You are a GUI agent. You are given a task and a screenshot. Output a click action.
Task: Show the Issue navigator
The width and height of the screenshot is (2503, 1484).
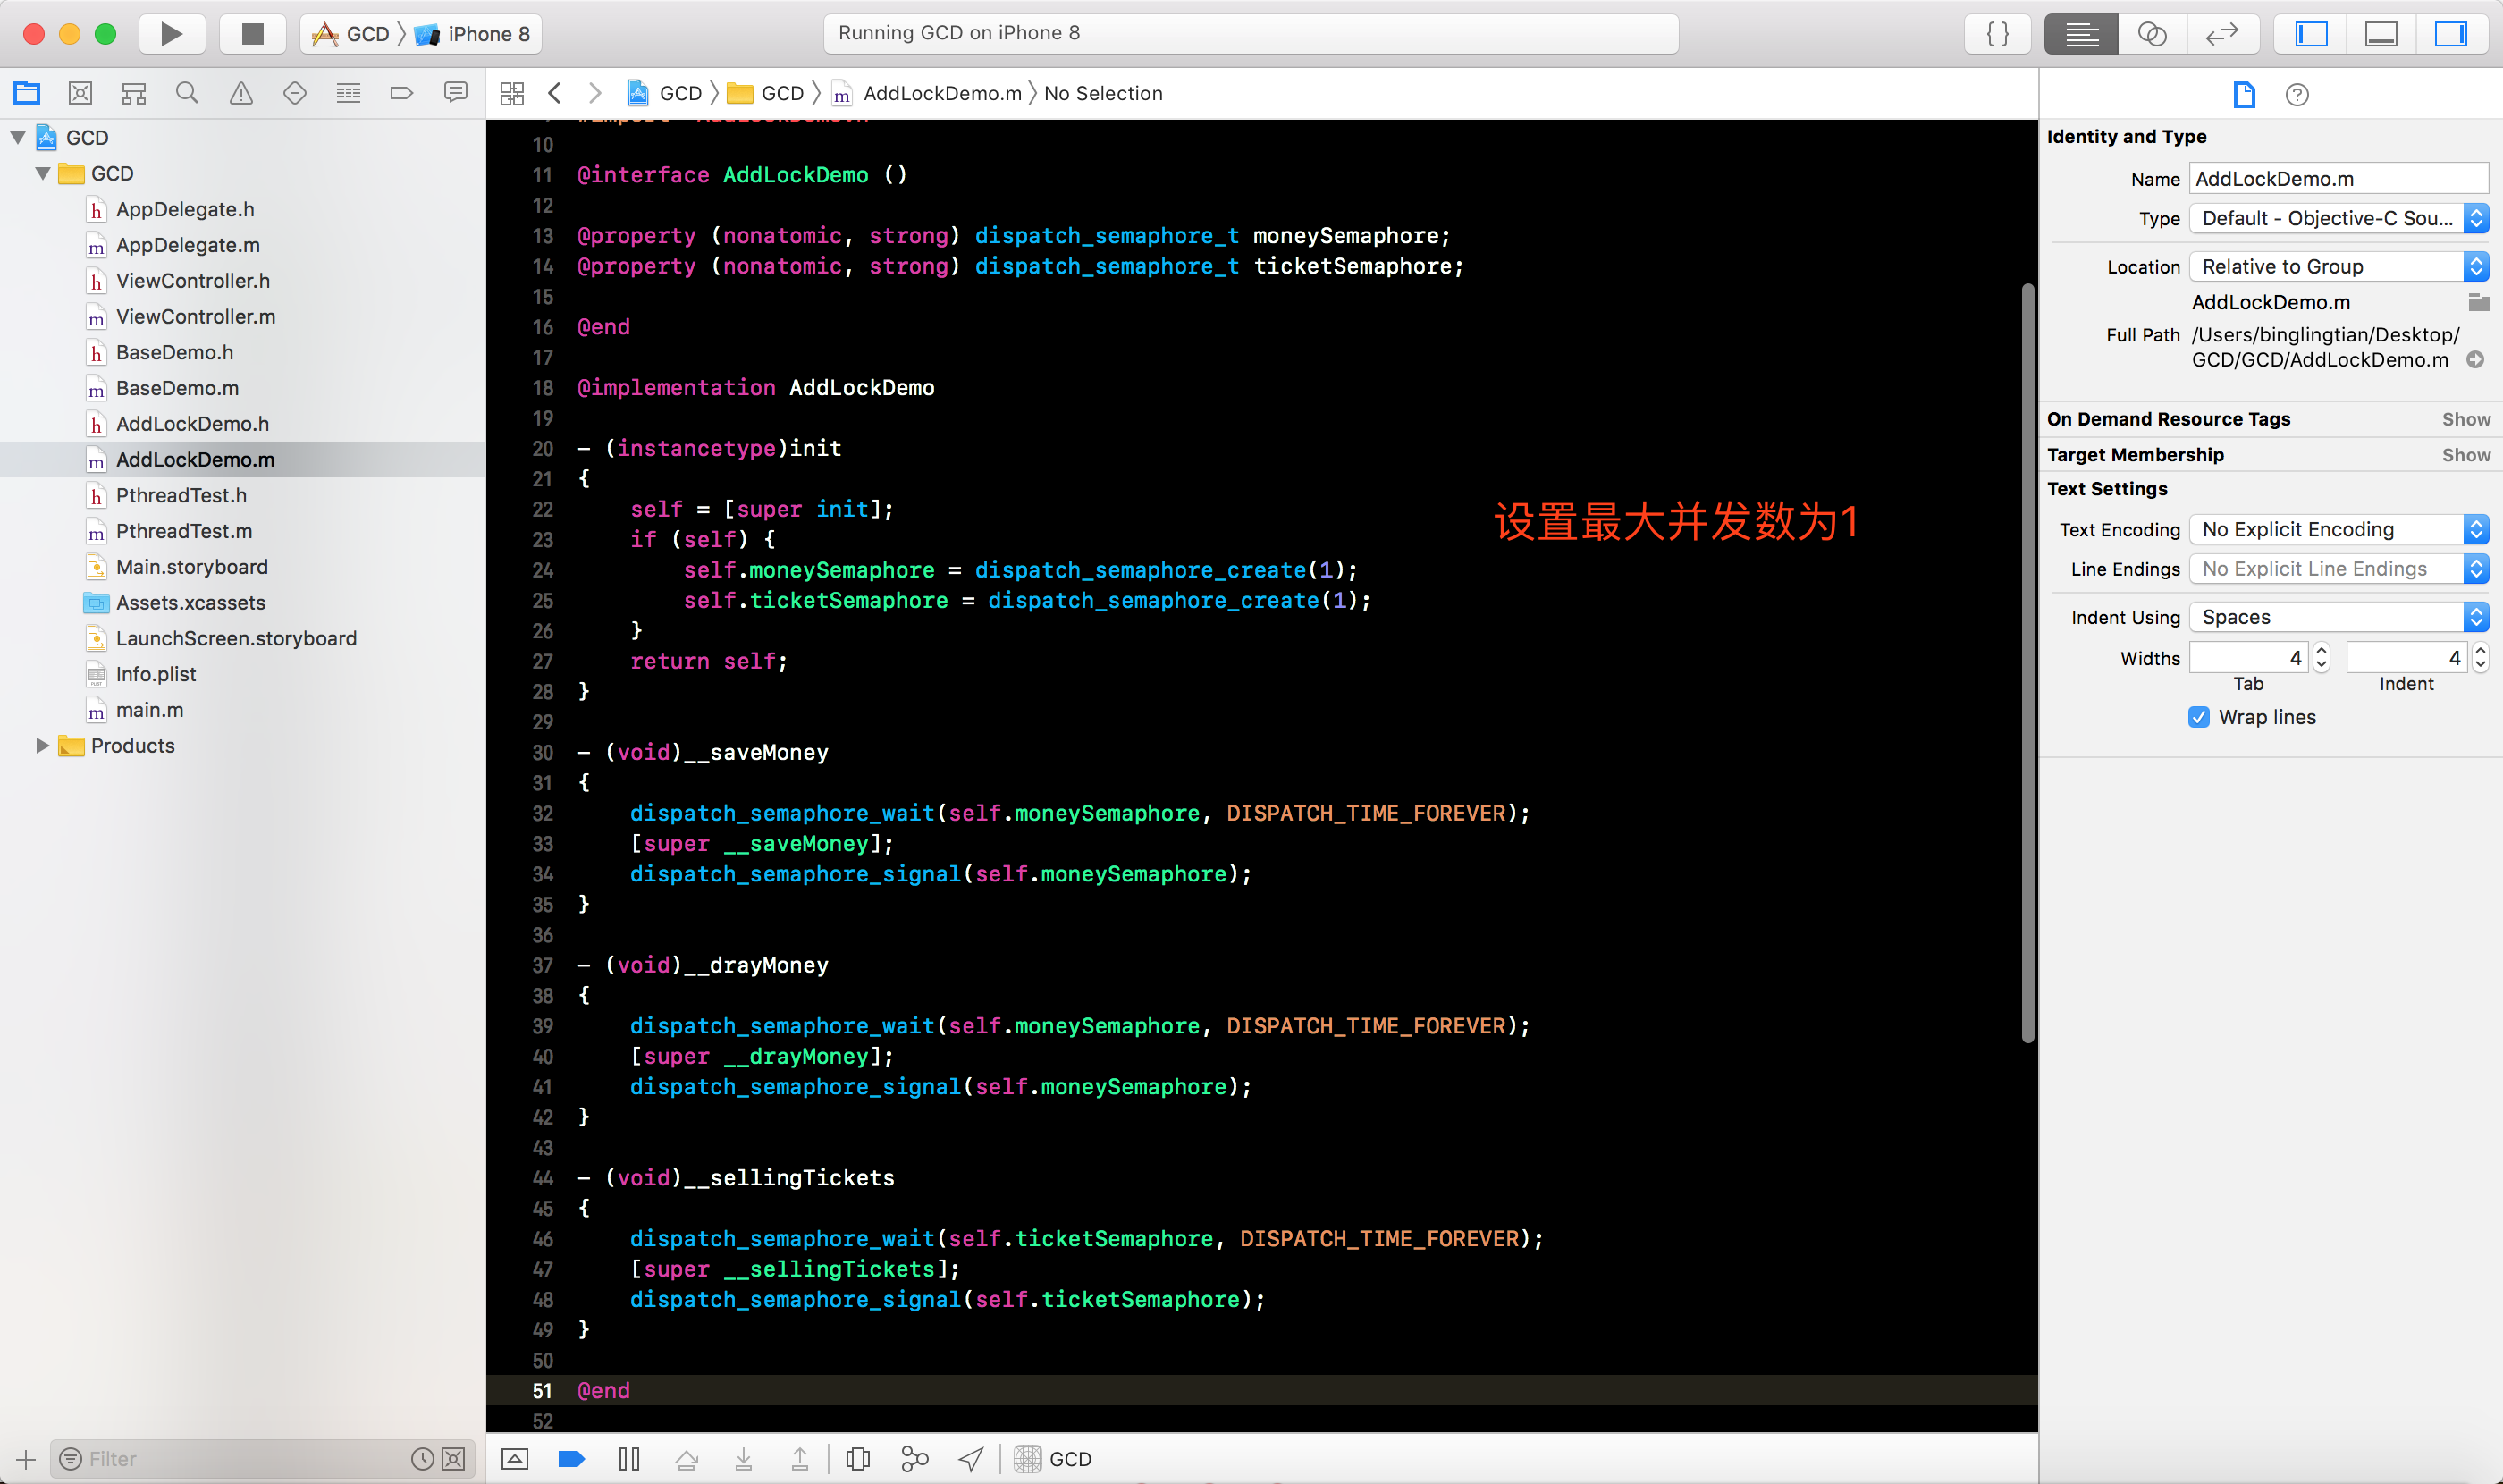pos(241,93)
